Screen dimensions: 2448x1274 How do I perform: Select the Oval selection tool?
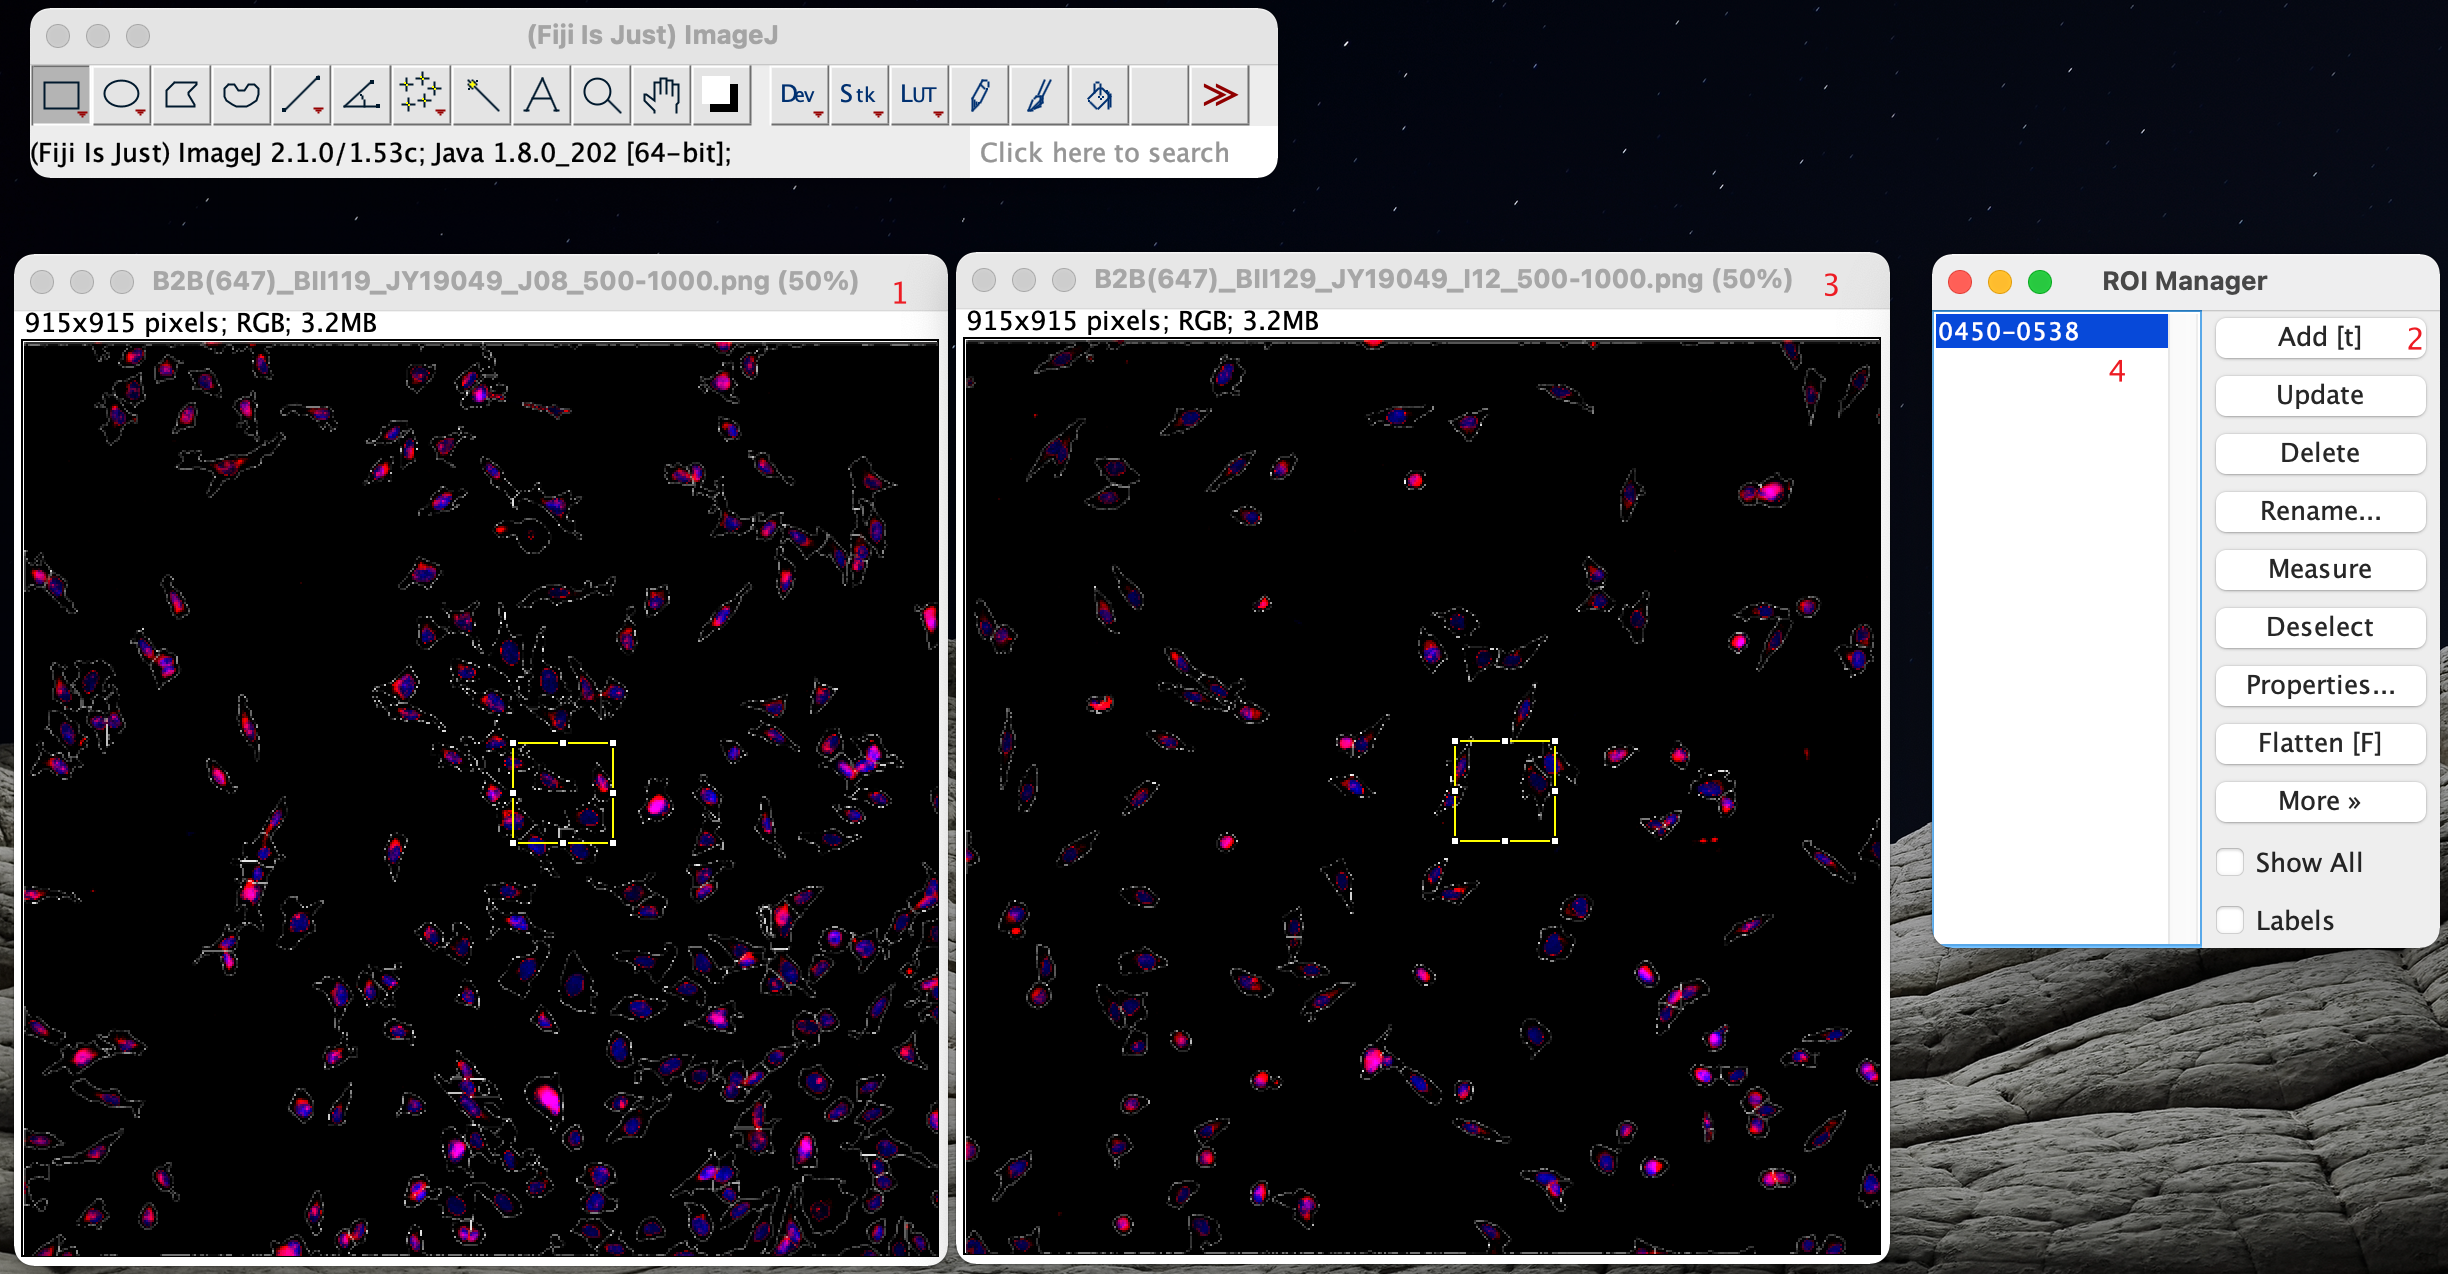pyautogui.click(x=121, y=95)
